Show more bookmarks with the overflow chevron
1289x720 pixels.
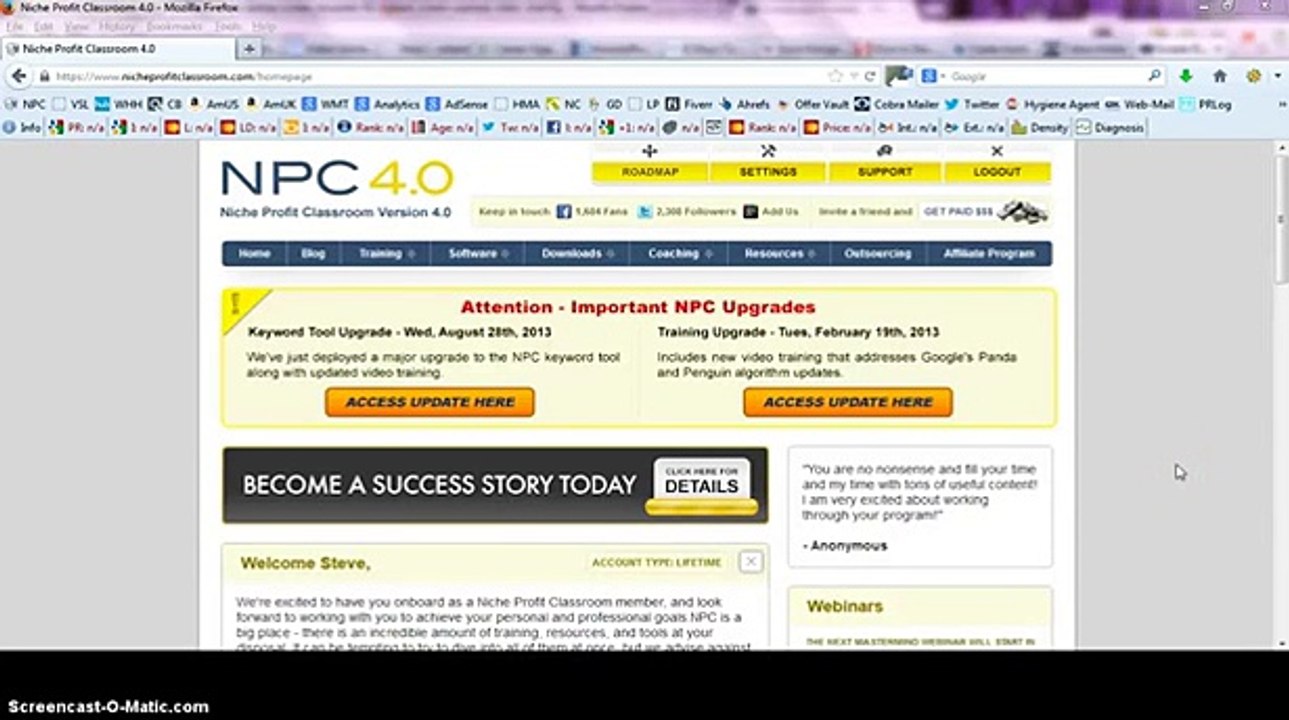pos(1280,104)
